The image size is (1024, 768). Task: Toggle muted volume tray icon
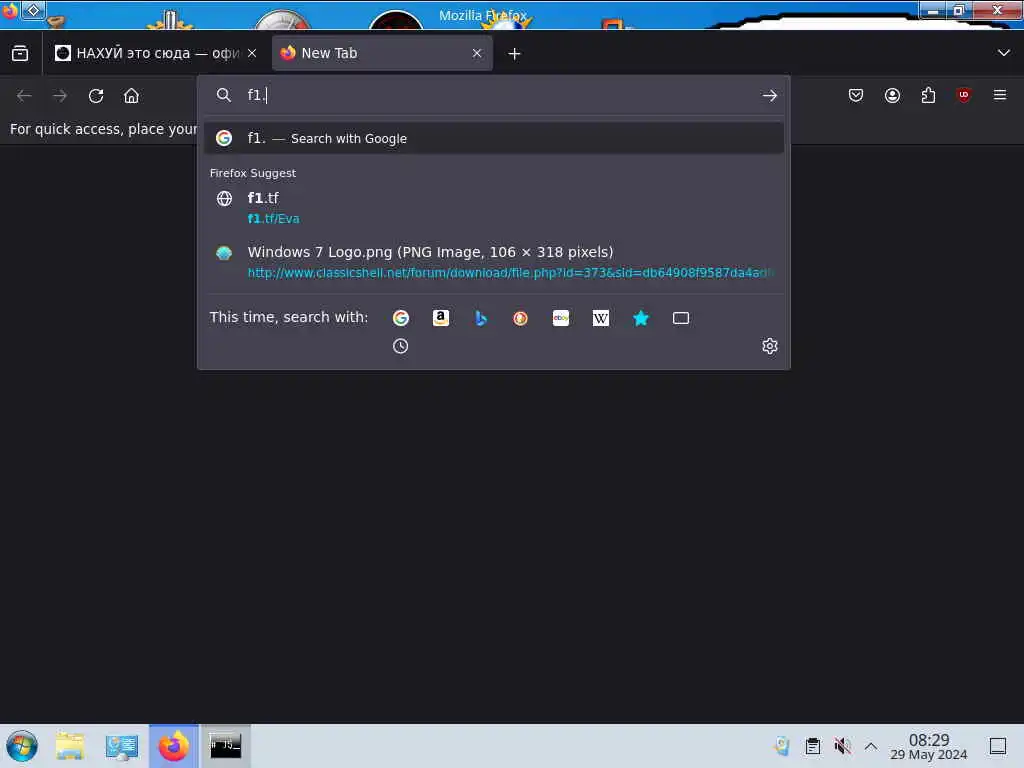click(842, 746)
